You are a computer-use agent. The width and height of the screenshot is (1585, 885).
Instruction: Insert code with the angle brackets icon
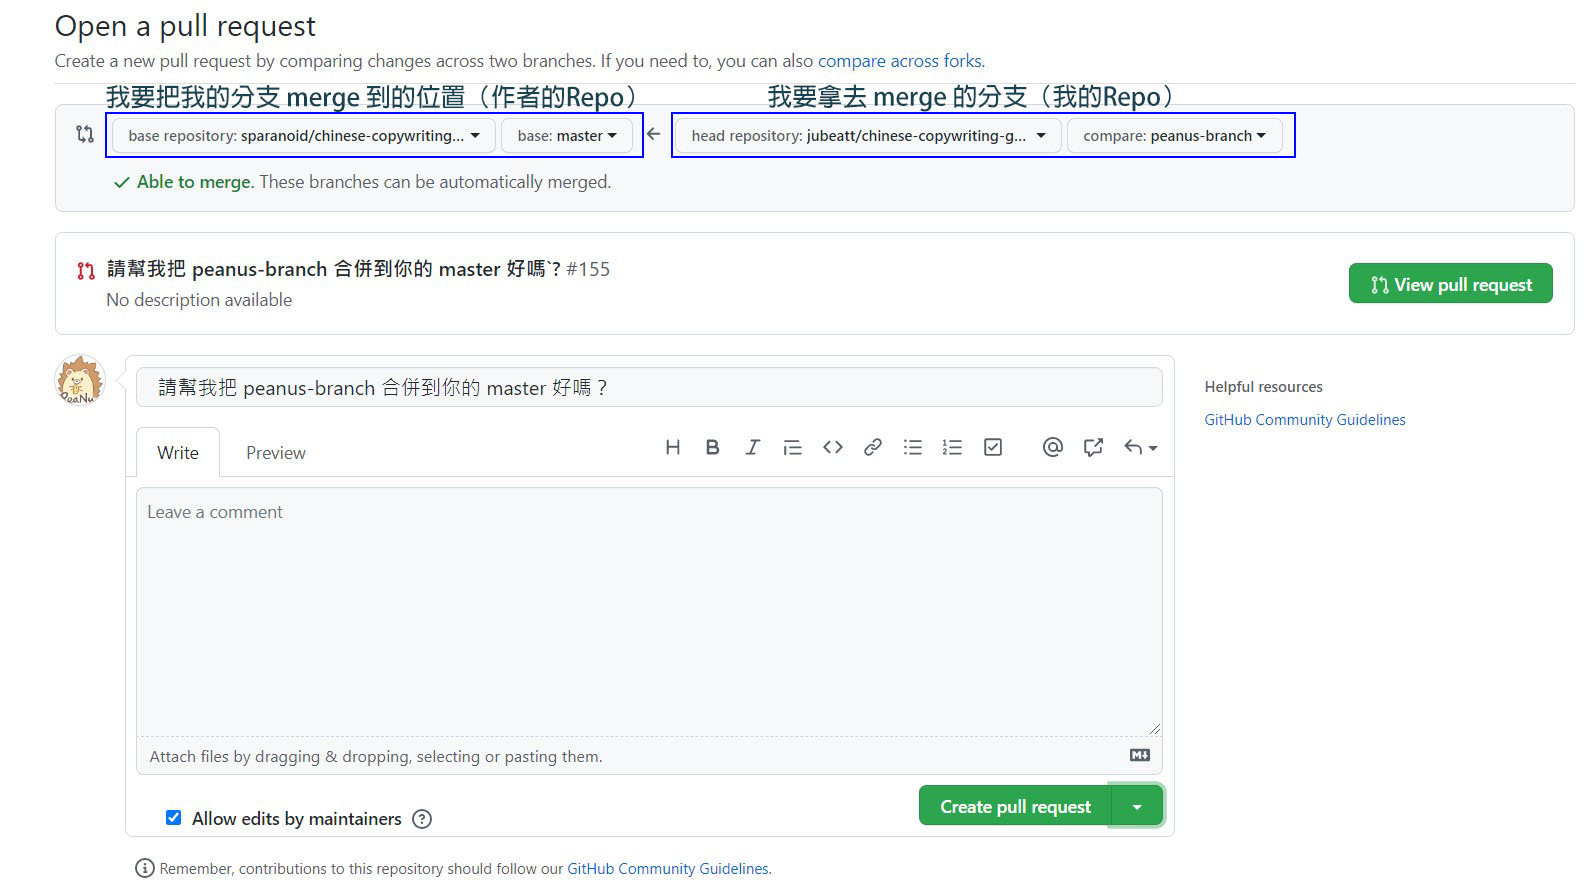tap(832, 447)
